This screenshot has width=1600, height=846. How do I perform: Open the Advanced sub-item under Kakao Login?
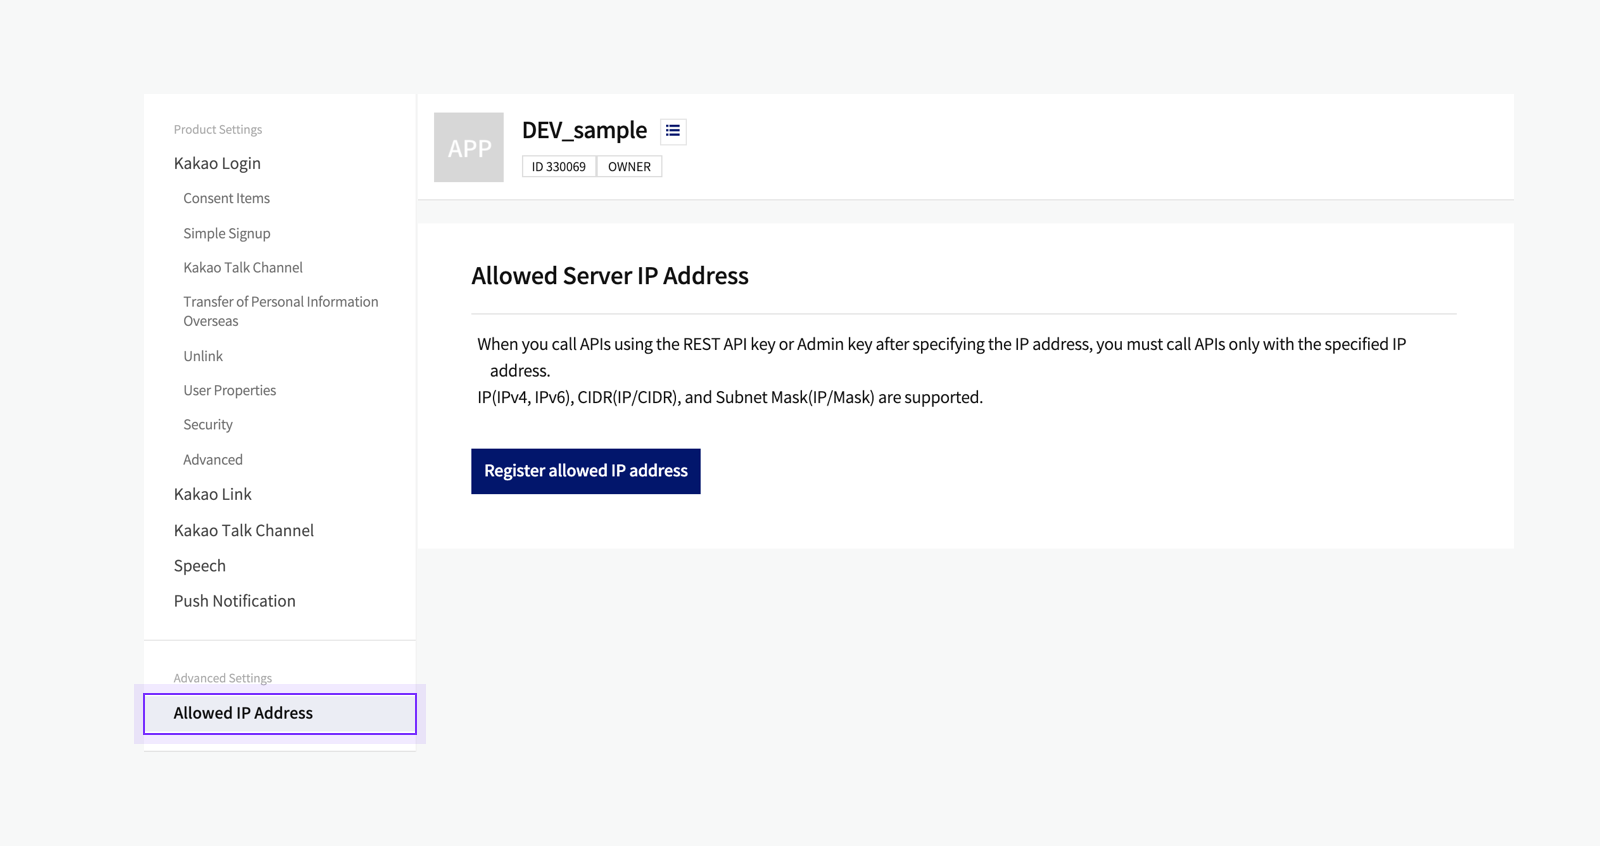[x=213, y=459]
